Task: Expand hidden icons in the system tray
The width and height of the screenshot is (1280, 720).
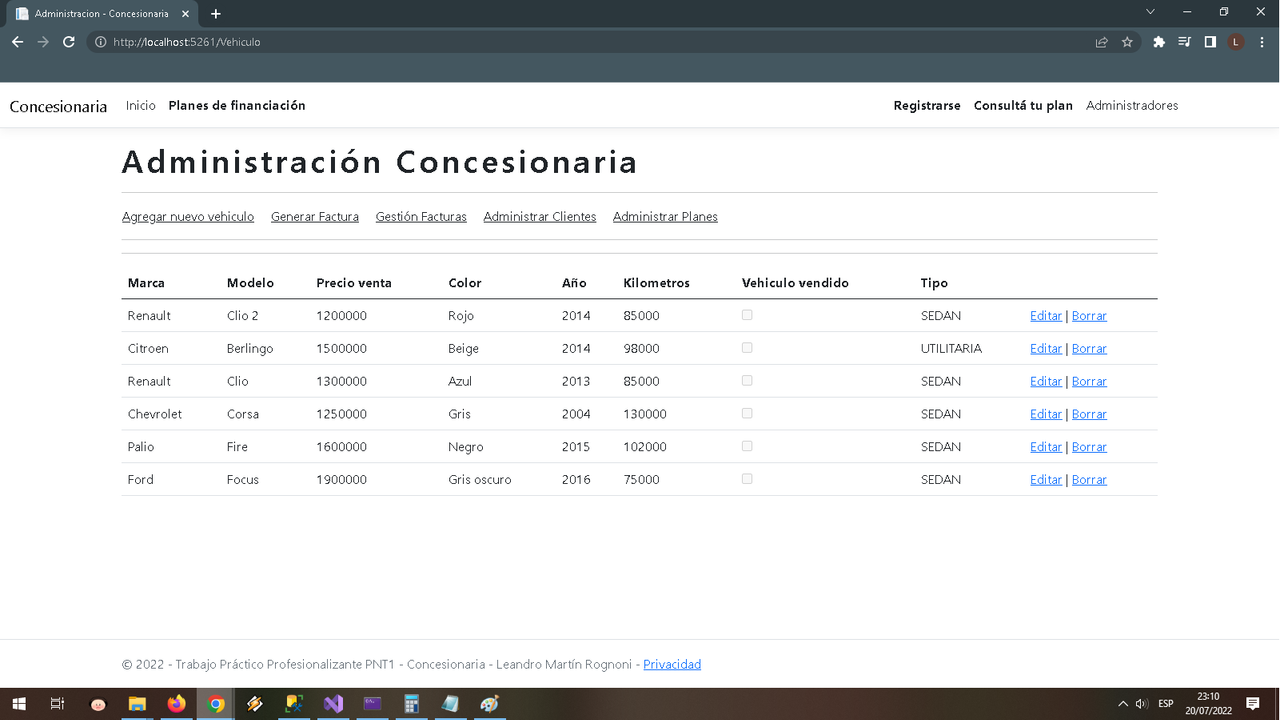Action: pyautogui.click(x=1121, y=703)
